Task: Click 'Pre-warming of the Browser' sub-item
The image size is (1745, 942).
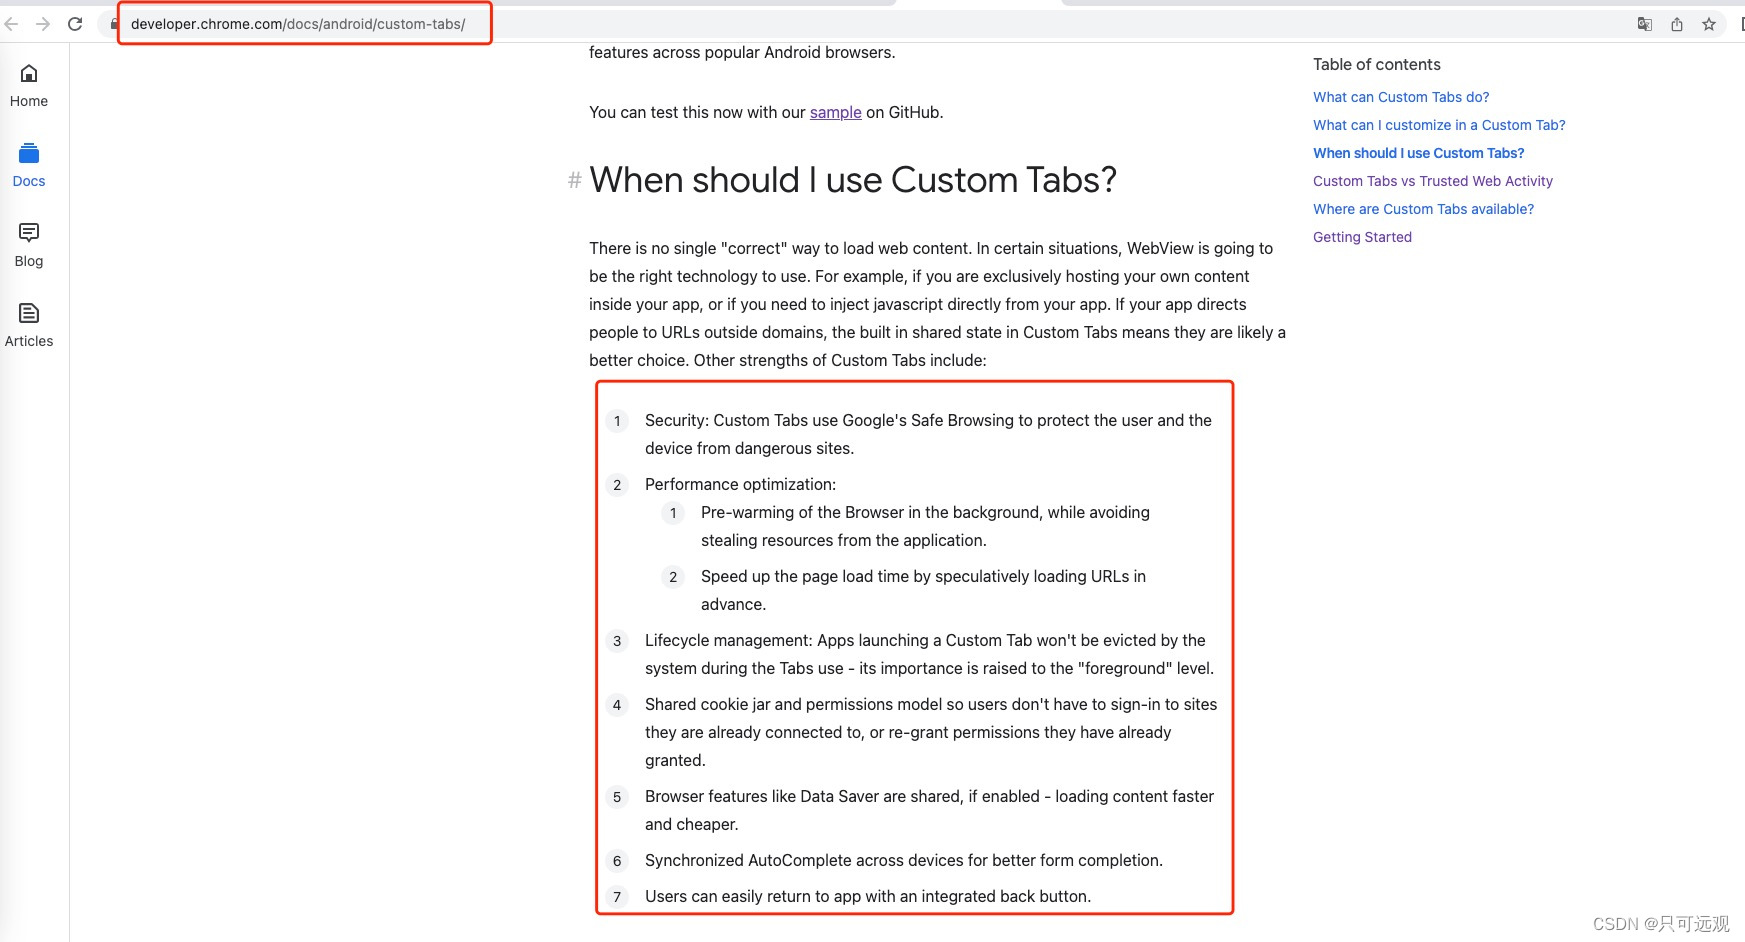Action: click(x=925, y=526)
